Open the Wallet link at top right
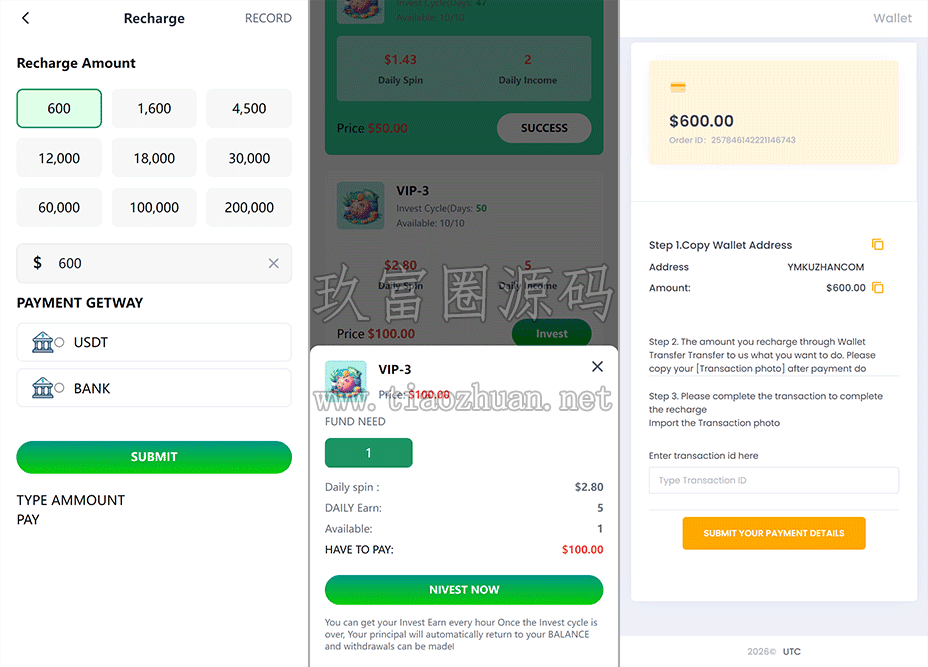This screenshot has width=928, height=667. pos(892,18)
